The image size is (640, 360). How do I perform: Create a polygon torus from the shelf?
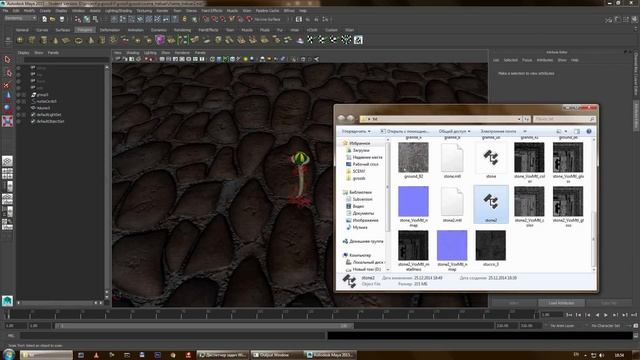click(78, 40)
